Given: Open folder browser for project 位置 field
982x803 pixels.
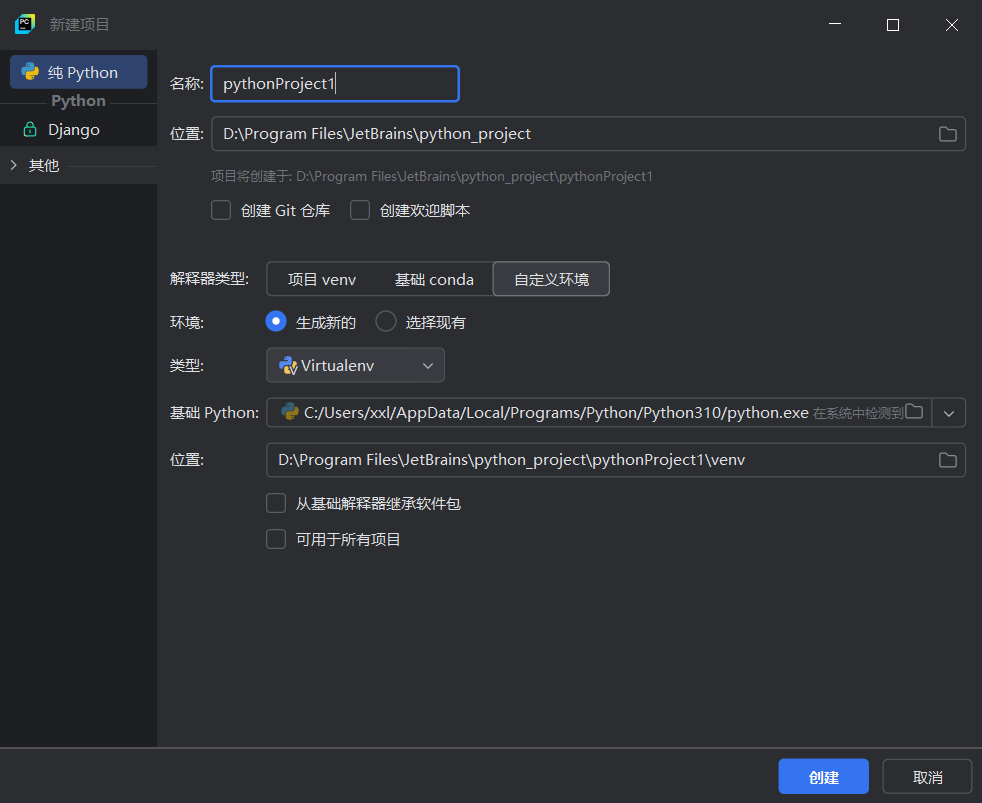Looking at the screenshot, I should tap(948, 134).
